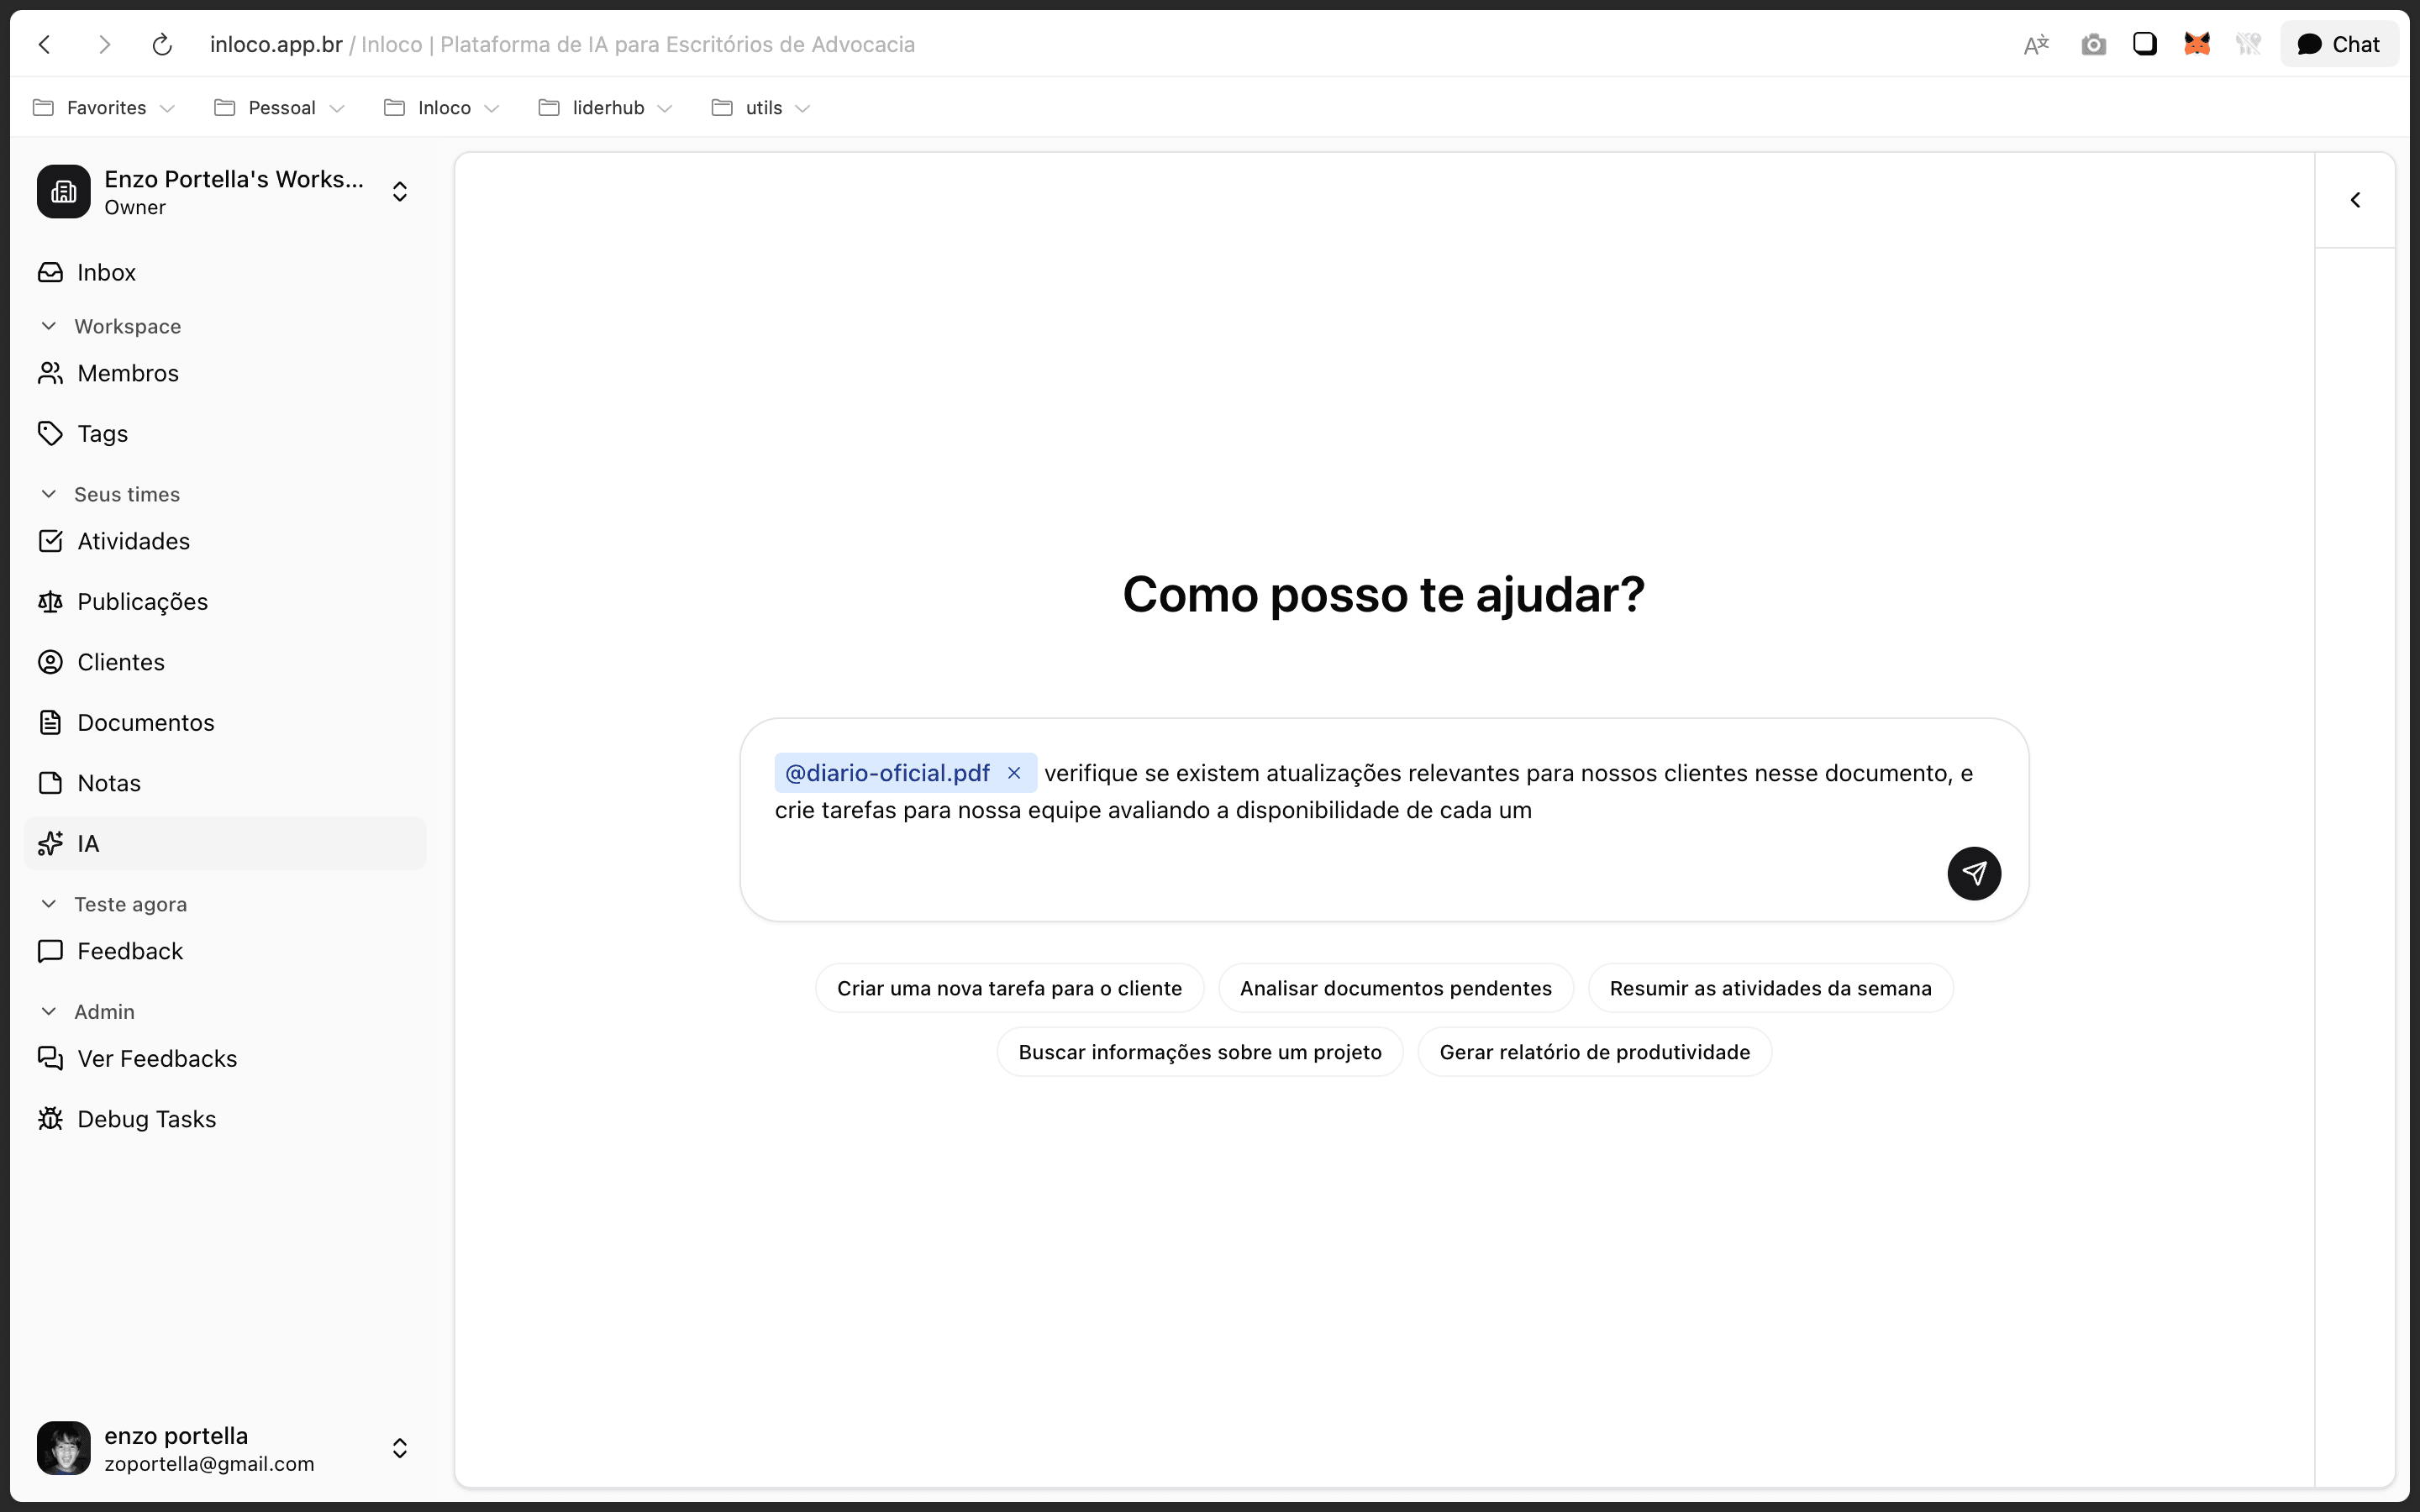Screen dimensions: 2420x1512
Task: Collapse the Admin section
Action: [48, 1011]
